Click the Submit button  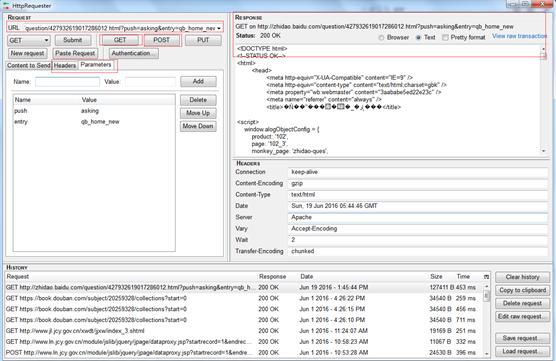[73, 40]
